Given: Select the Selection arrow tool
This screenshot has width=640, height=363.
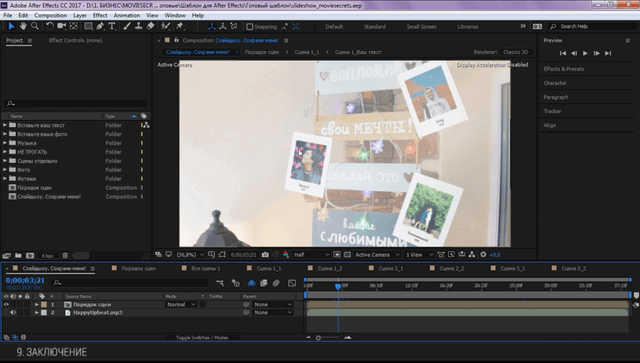Looking at the screenshot, I should [11, 26].
